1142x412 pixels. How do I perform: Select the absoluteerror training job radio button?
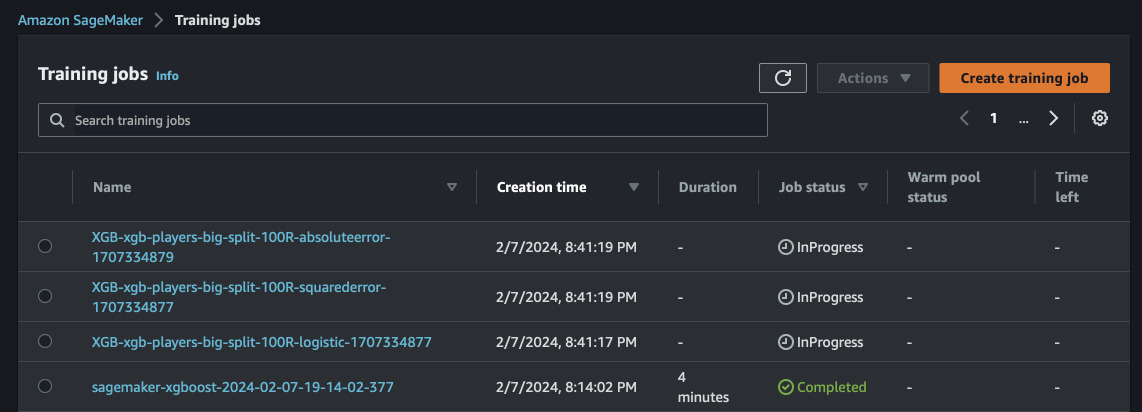click(45, 247)
